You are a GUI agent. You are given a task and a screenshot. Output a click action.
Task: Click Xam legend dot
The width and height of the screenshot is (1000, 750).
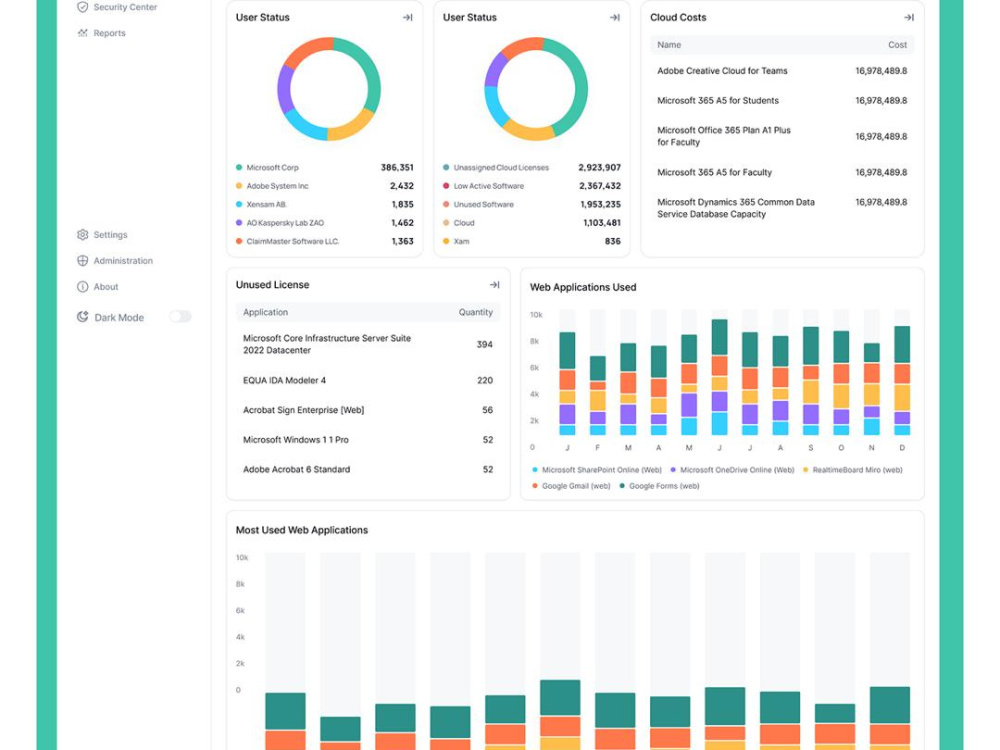click(446, 241)
